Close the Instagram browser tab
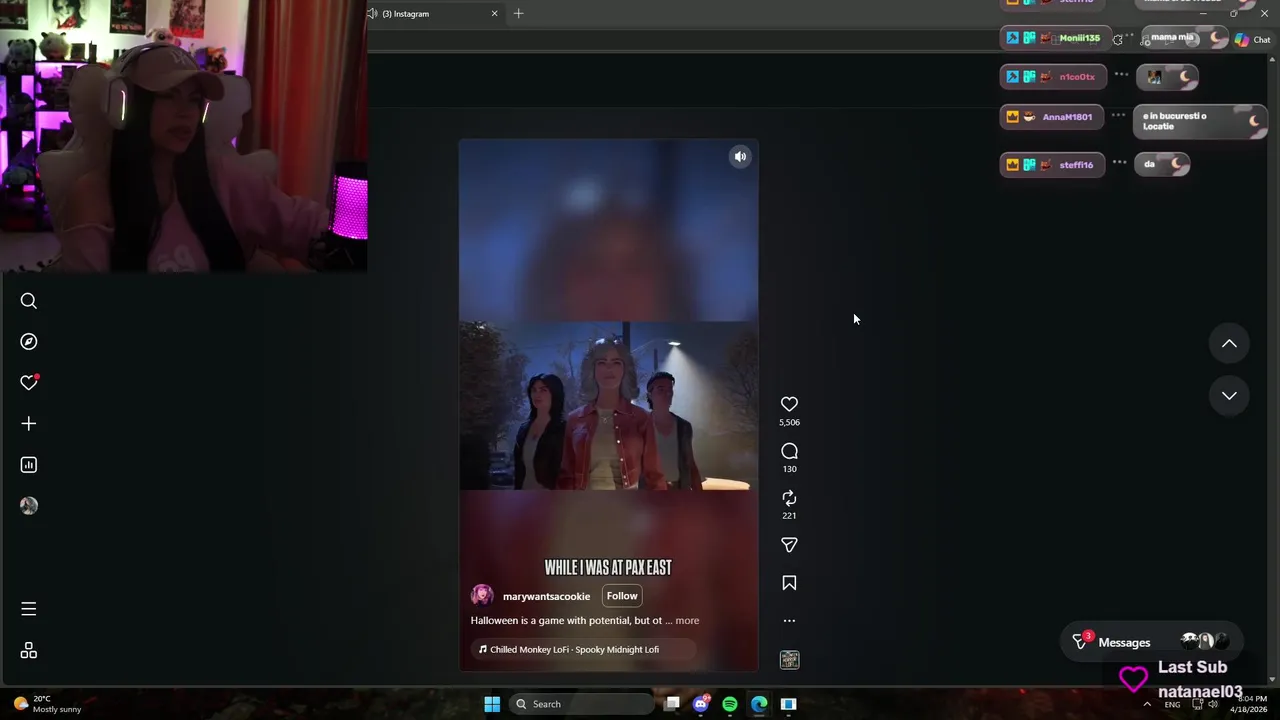 [x=494, y=14]
